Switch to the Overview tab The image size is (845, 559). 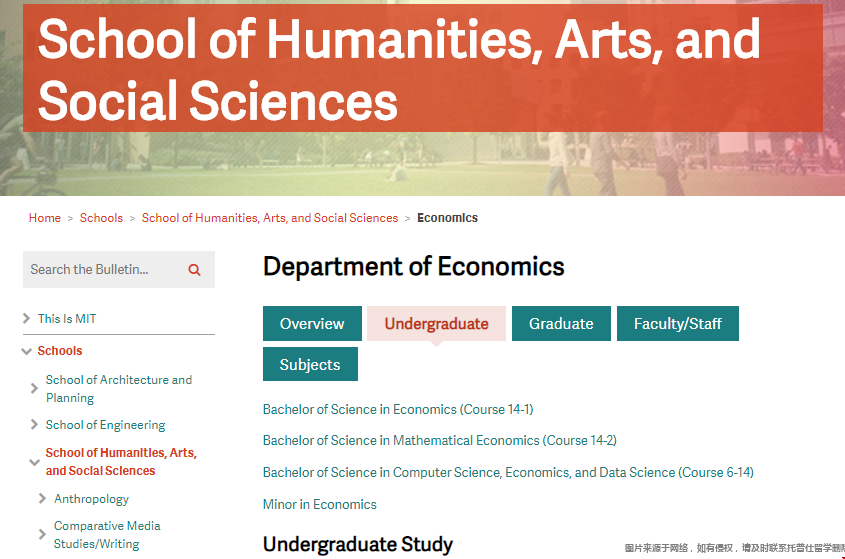click(x=312, y=324)
